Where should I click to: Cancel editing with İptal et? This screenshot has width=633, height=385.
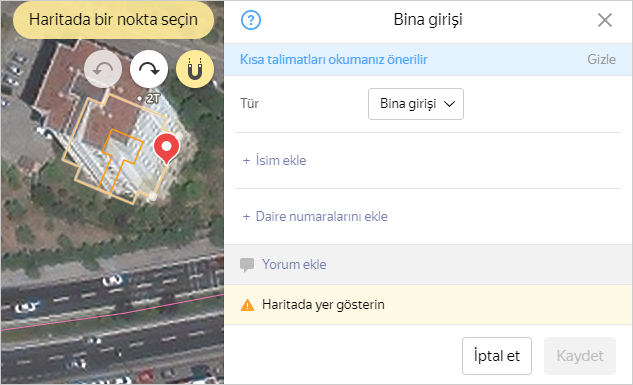click(497, 356)
